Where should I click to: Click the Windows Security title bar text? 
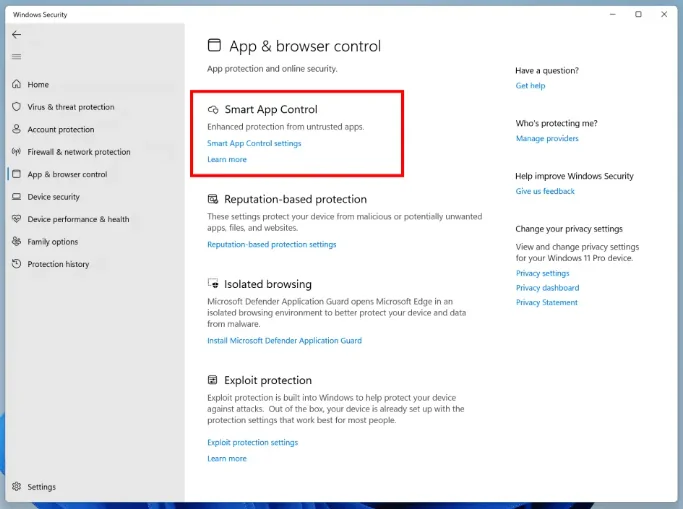click(x=40, y=14)
